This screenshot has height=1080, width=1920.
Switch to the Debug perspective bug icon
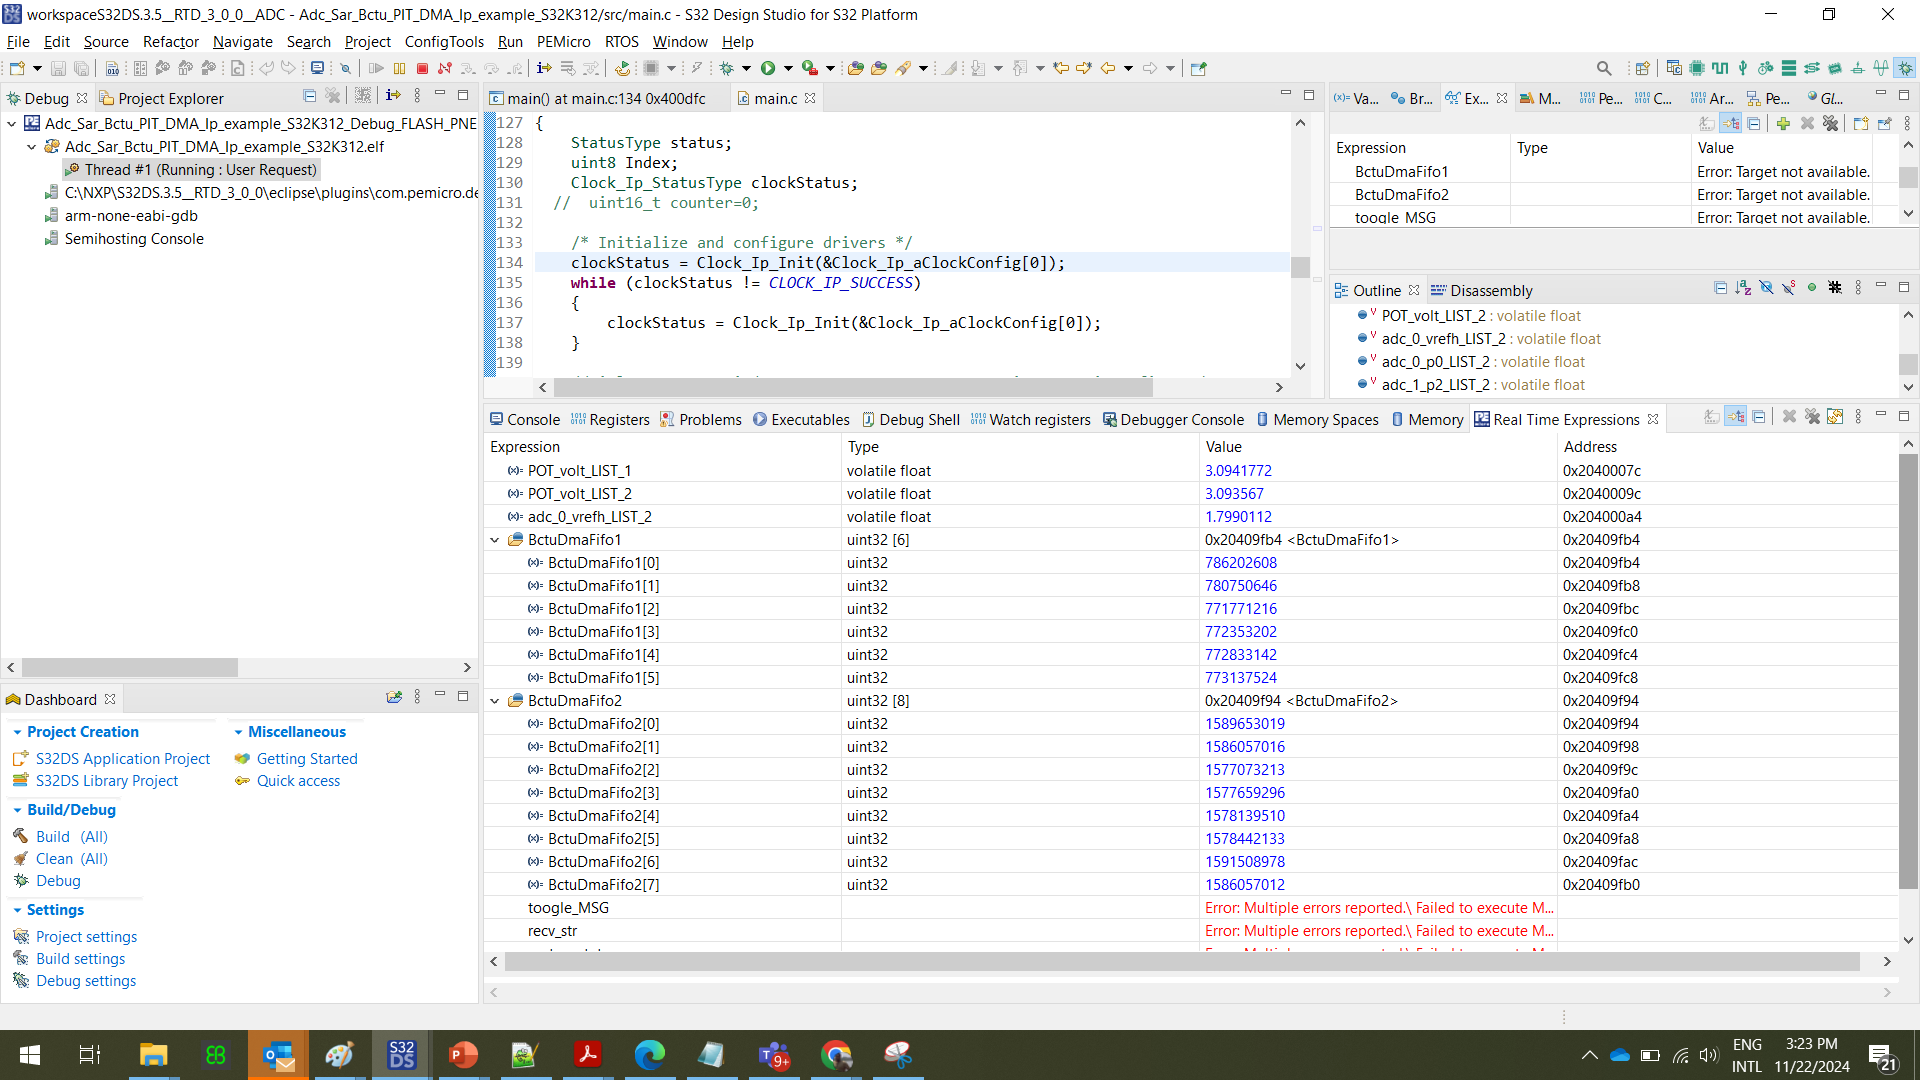[x=1905, y=68]
